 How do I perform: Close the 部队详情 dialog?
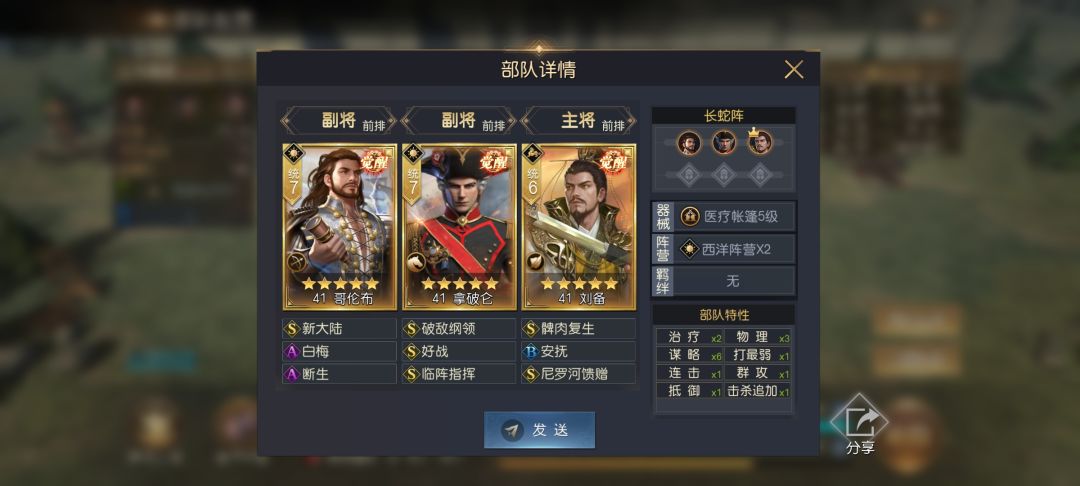[x=793, y=70]
